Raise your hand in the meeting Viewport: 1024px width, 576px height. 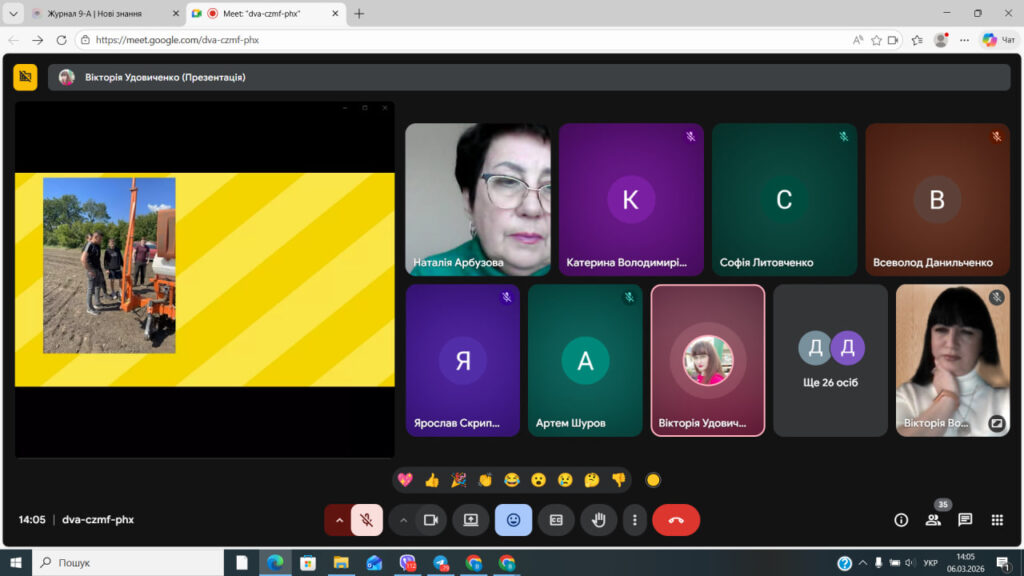tap(598, 520)
